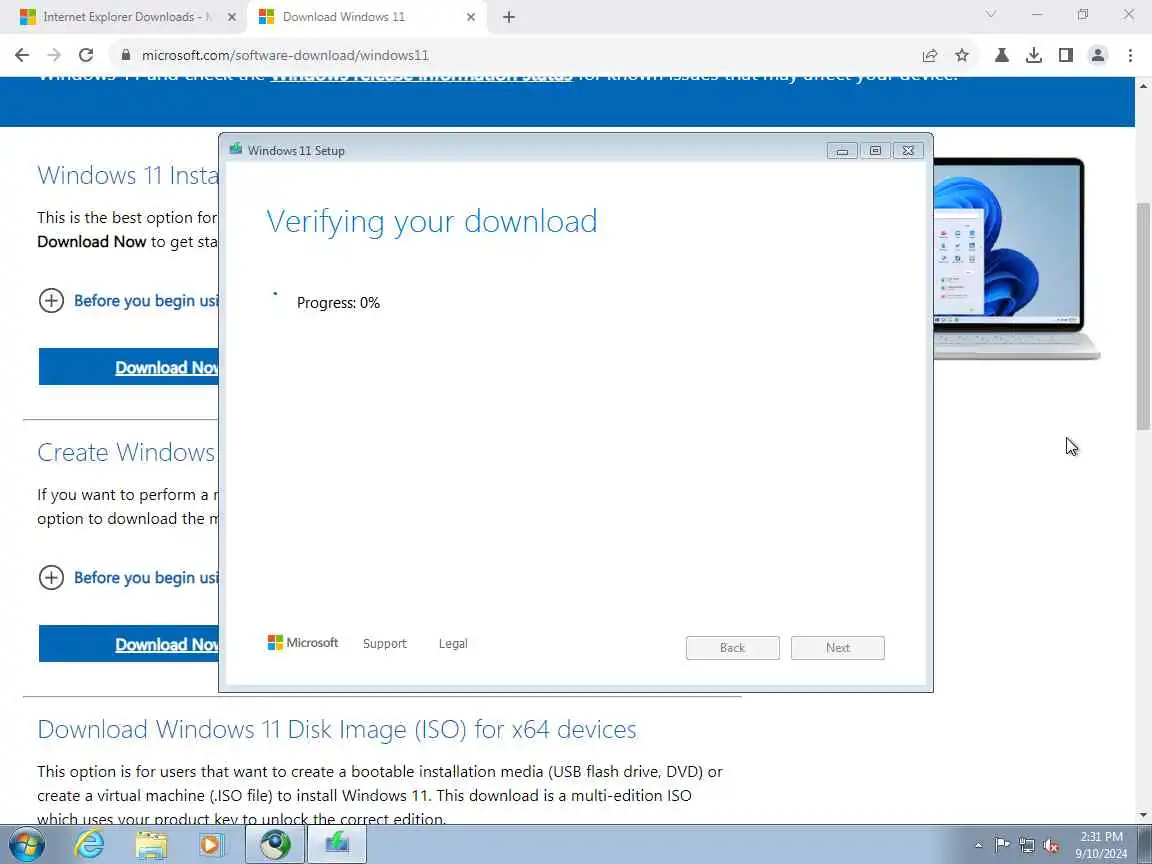This screenshot has width=1152, height=864.
Task: Bookmark this page with the star icon
Action: (962, 55)
